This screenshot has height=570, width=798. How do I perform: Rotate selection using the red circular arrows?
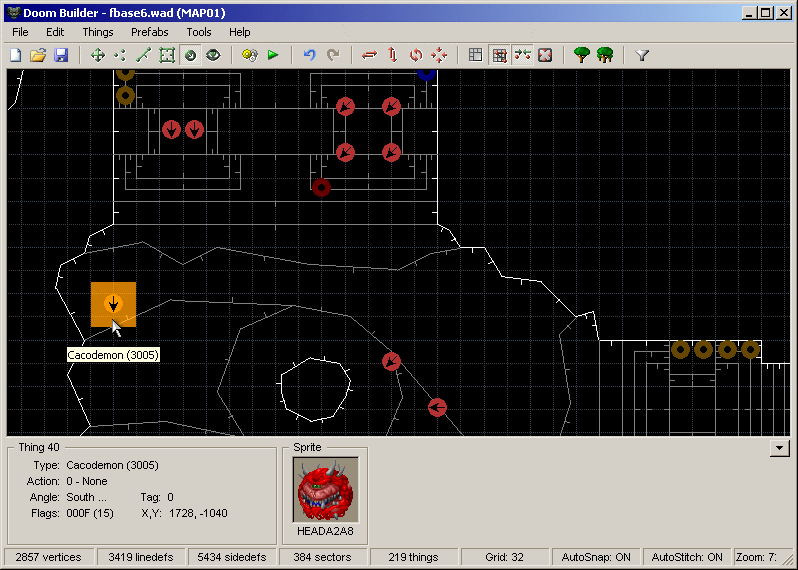pos(416,55)
